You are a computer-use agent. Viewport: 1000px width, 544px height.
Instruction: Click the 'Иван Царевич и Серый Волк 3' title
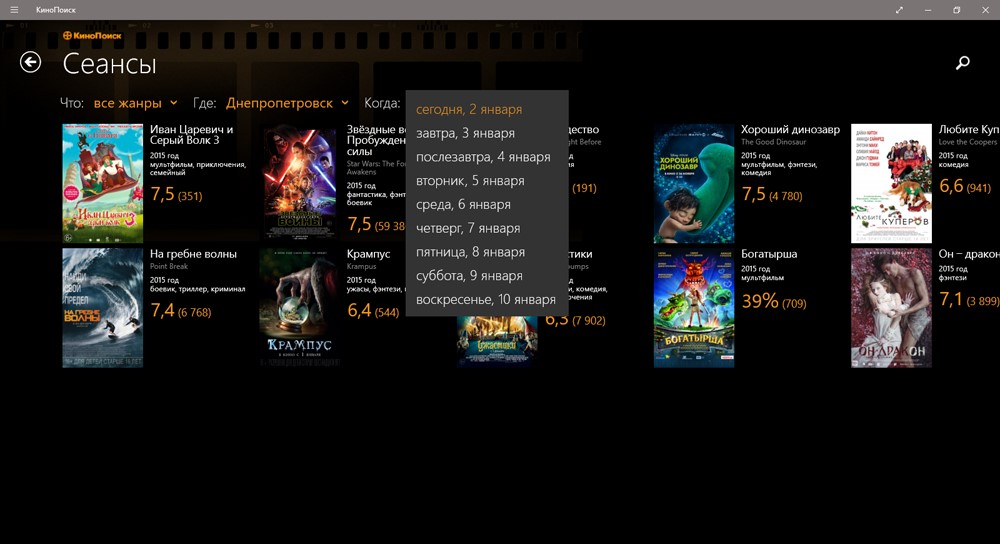point(192,135)
